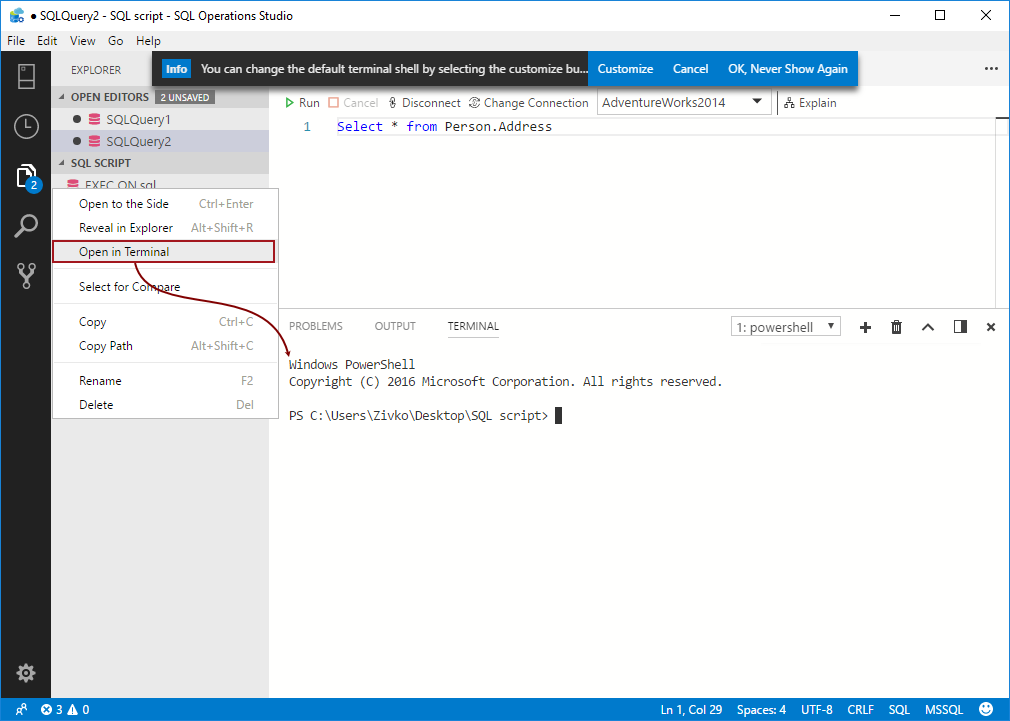Click the Explain query plan icon
This screenshot has width=1010, height=721.
pyautogui.click(x=788, y=103)
